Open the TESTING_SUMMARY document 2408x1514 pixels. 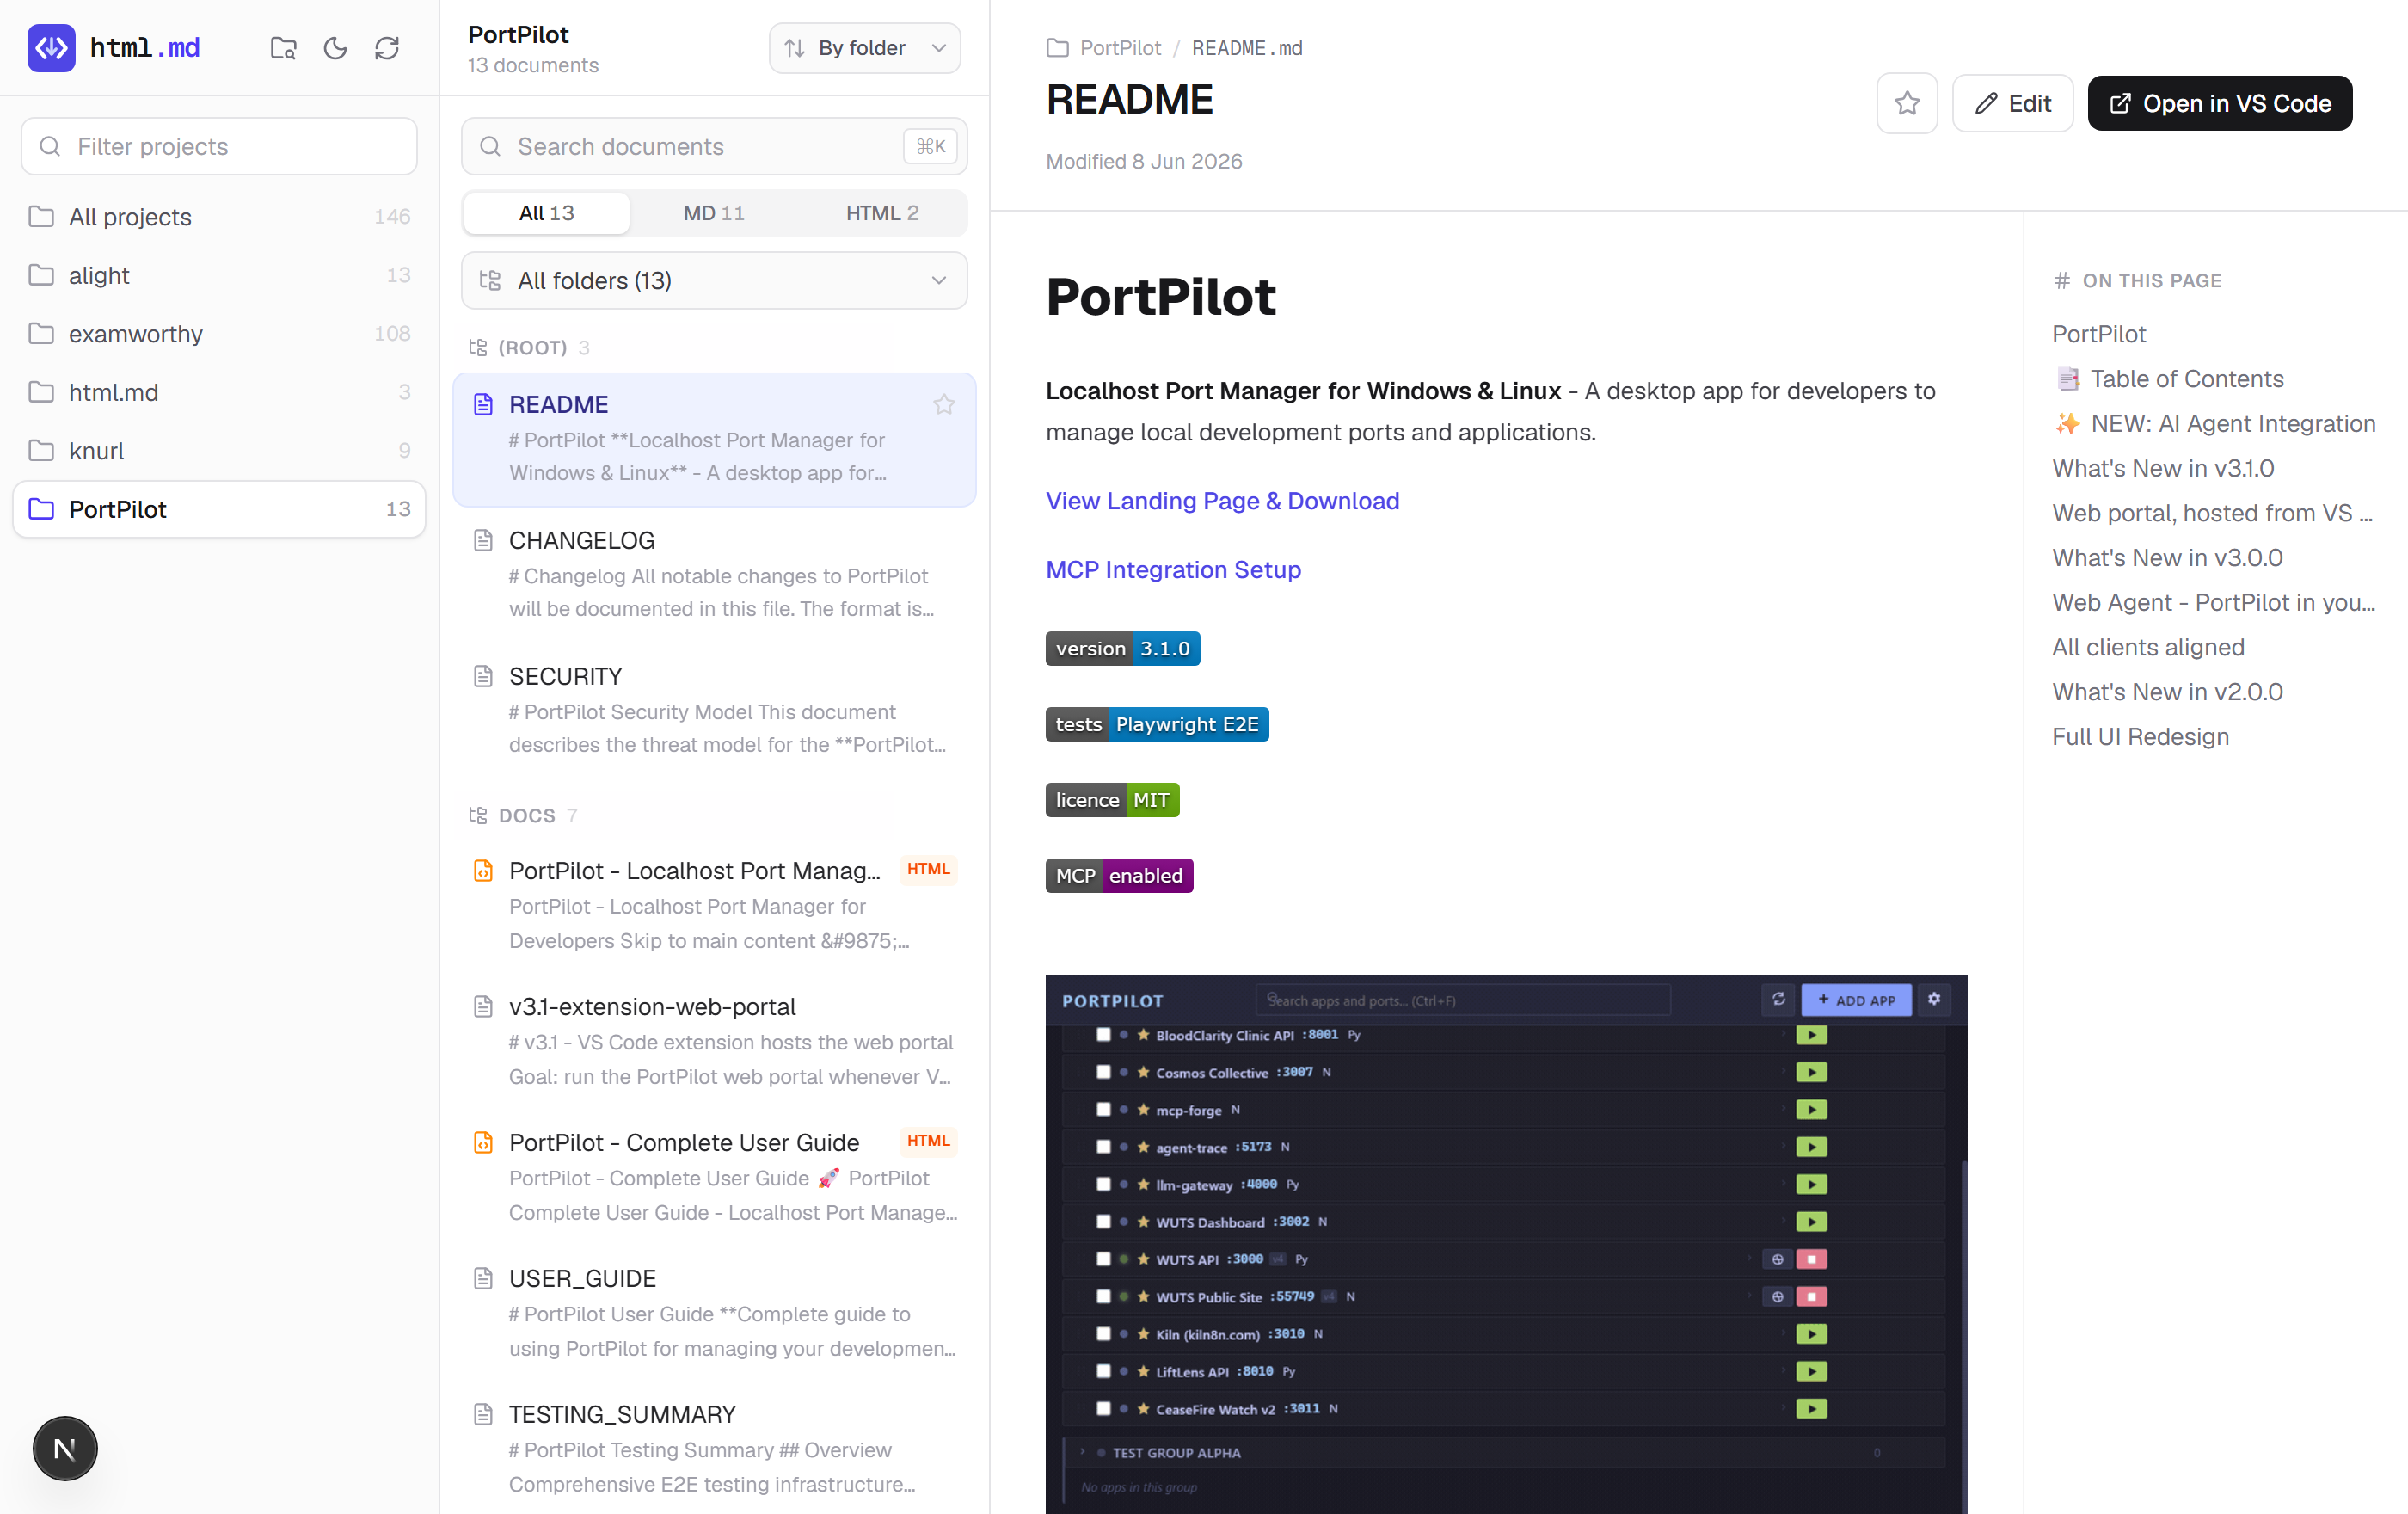click(714, 1449)
